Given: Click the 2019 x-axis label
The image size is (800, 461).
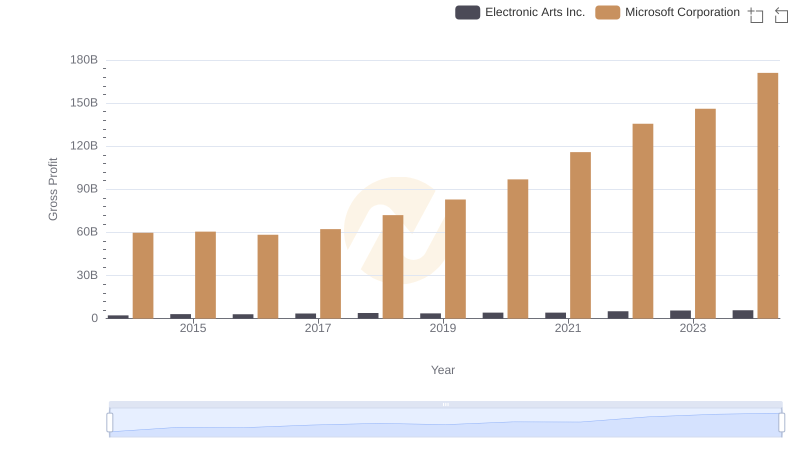Looking at the screenshot, I should click(x=443, y=328).
